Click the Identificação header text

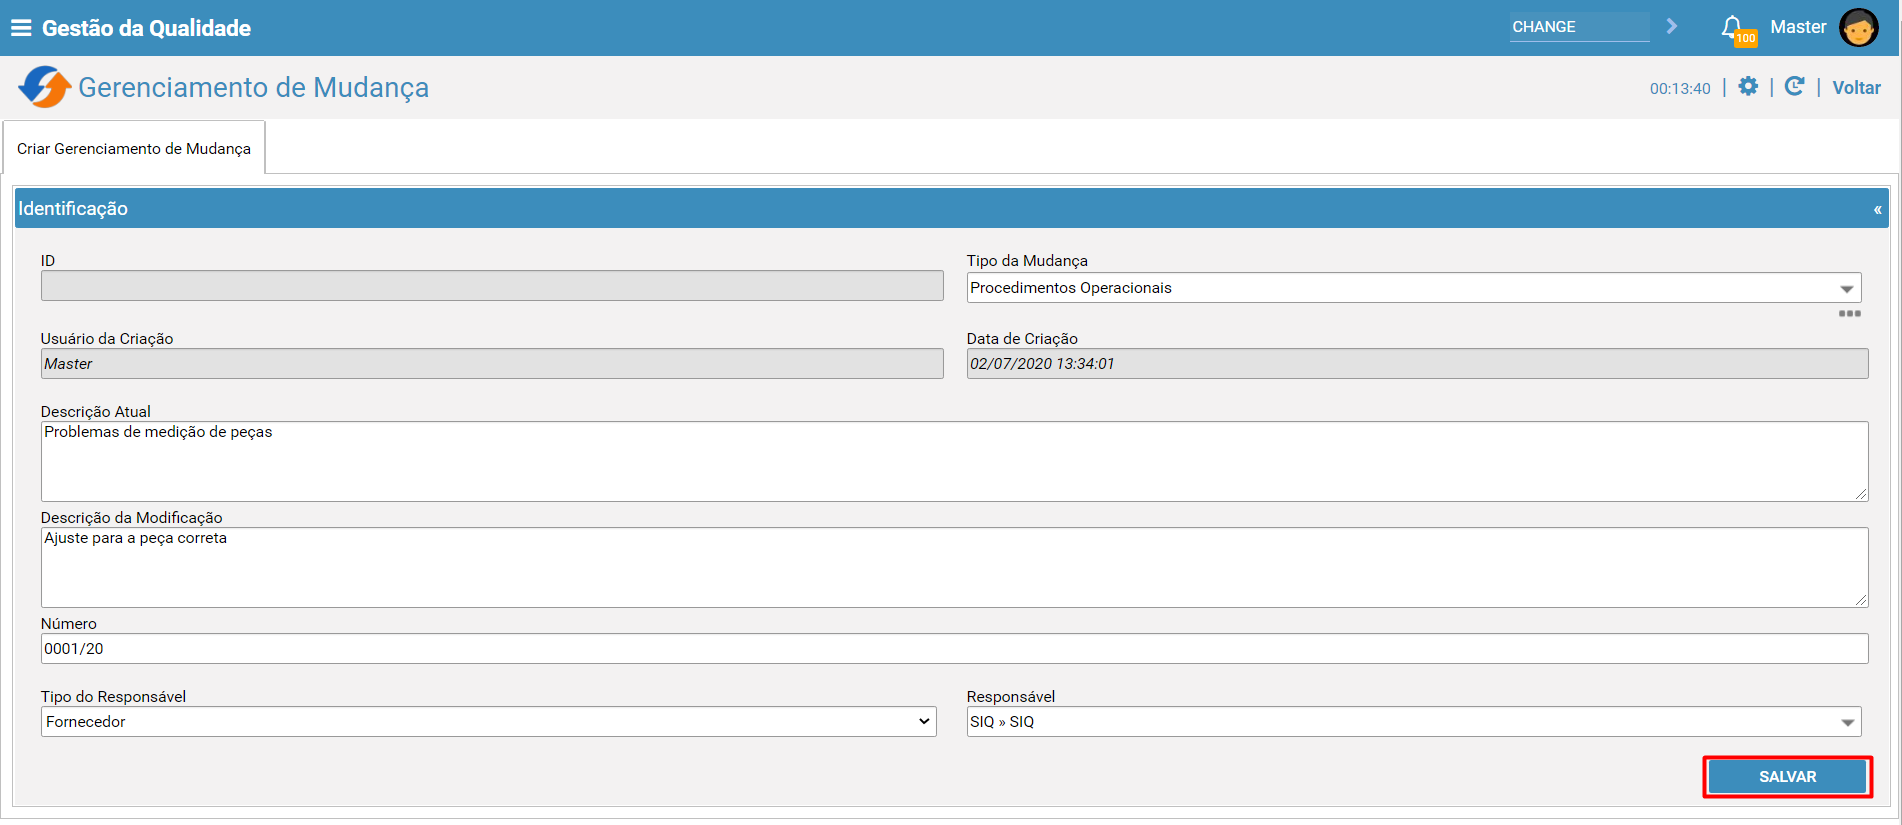[x=73, y=209]
